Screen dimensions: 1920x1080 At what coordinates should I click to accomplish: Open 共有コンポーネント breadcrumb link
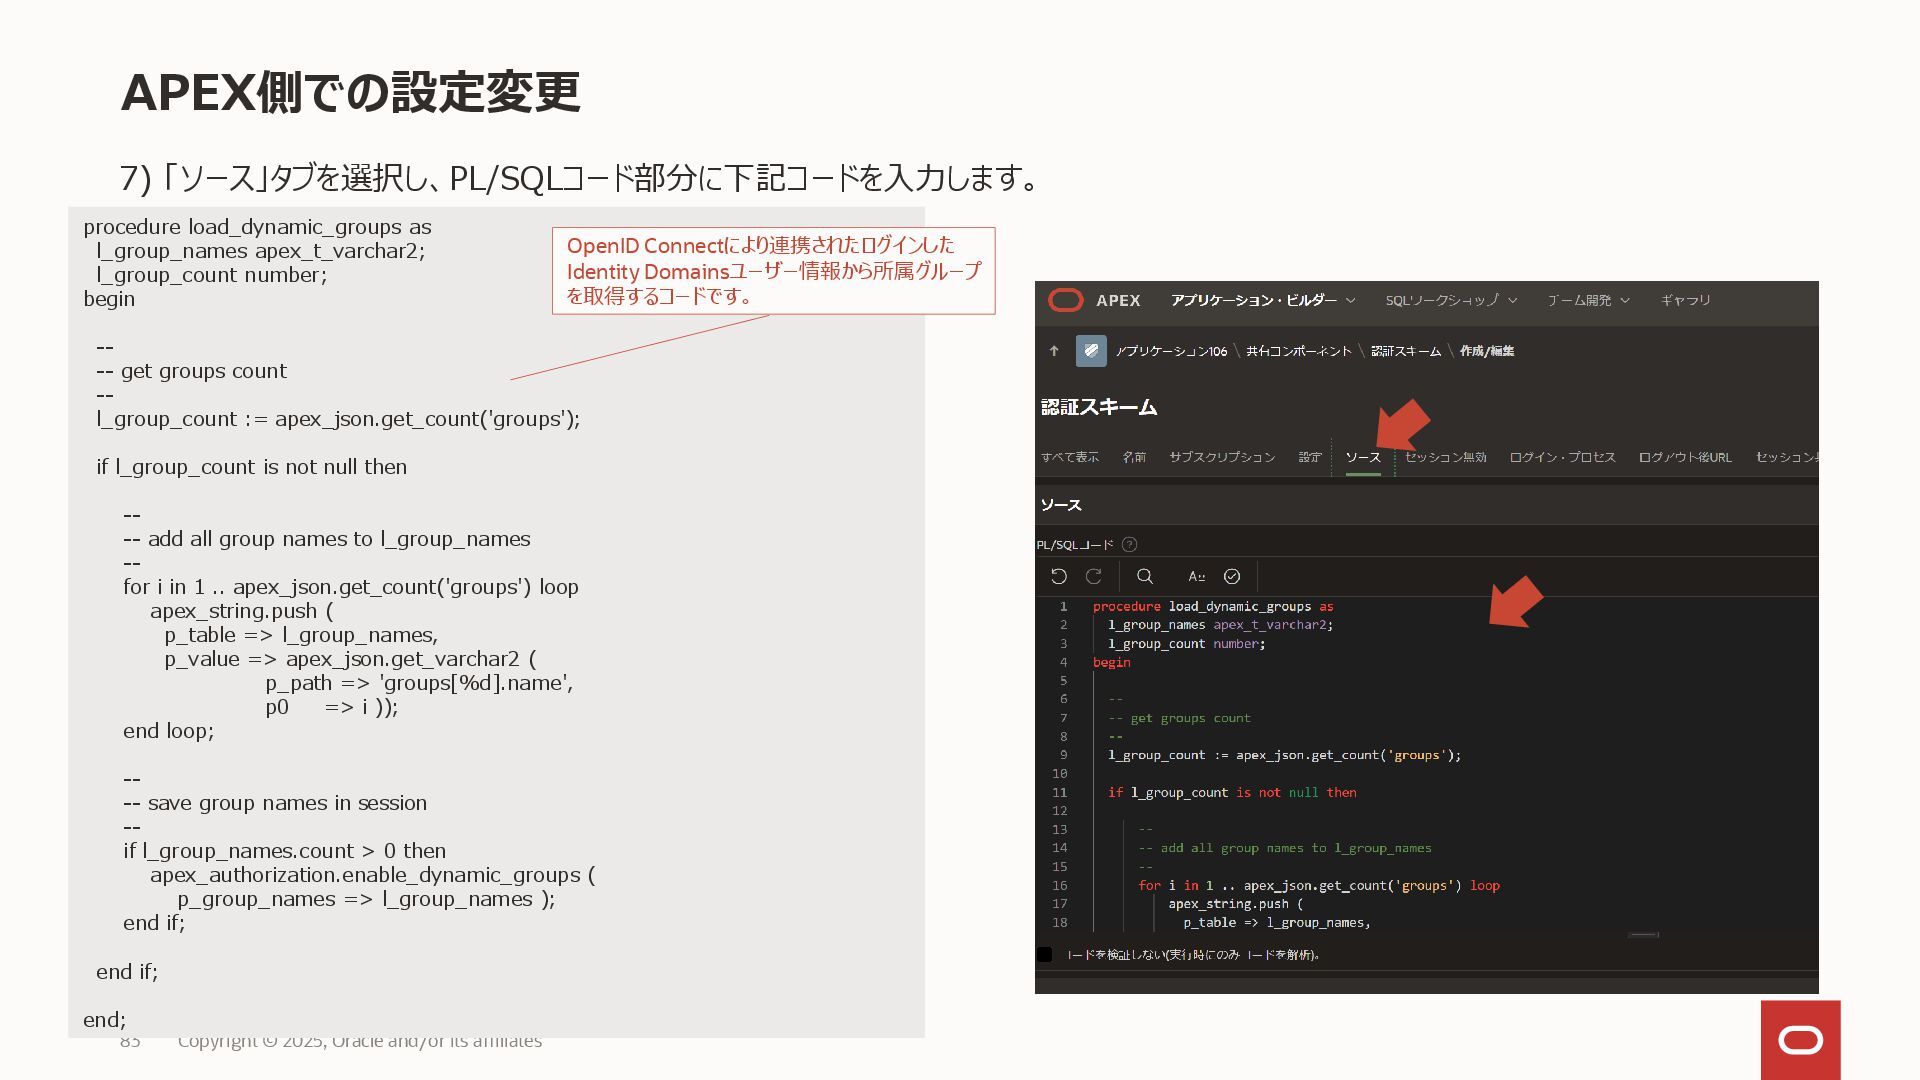[1298, 351]
